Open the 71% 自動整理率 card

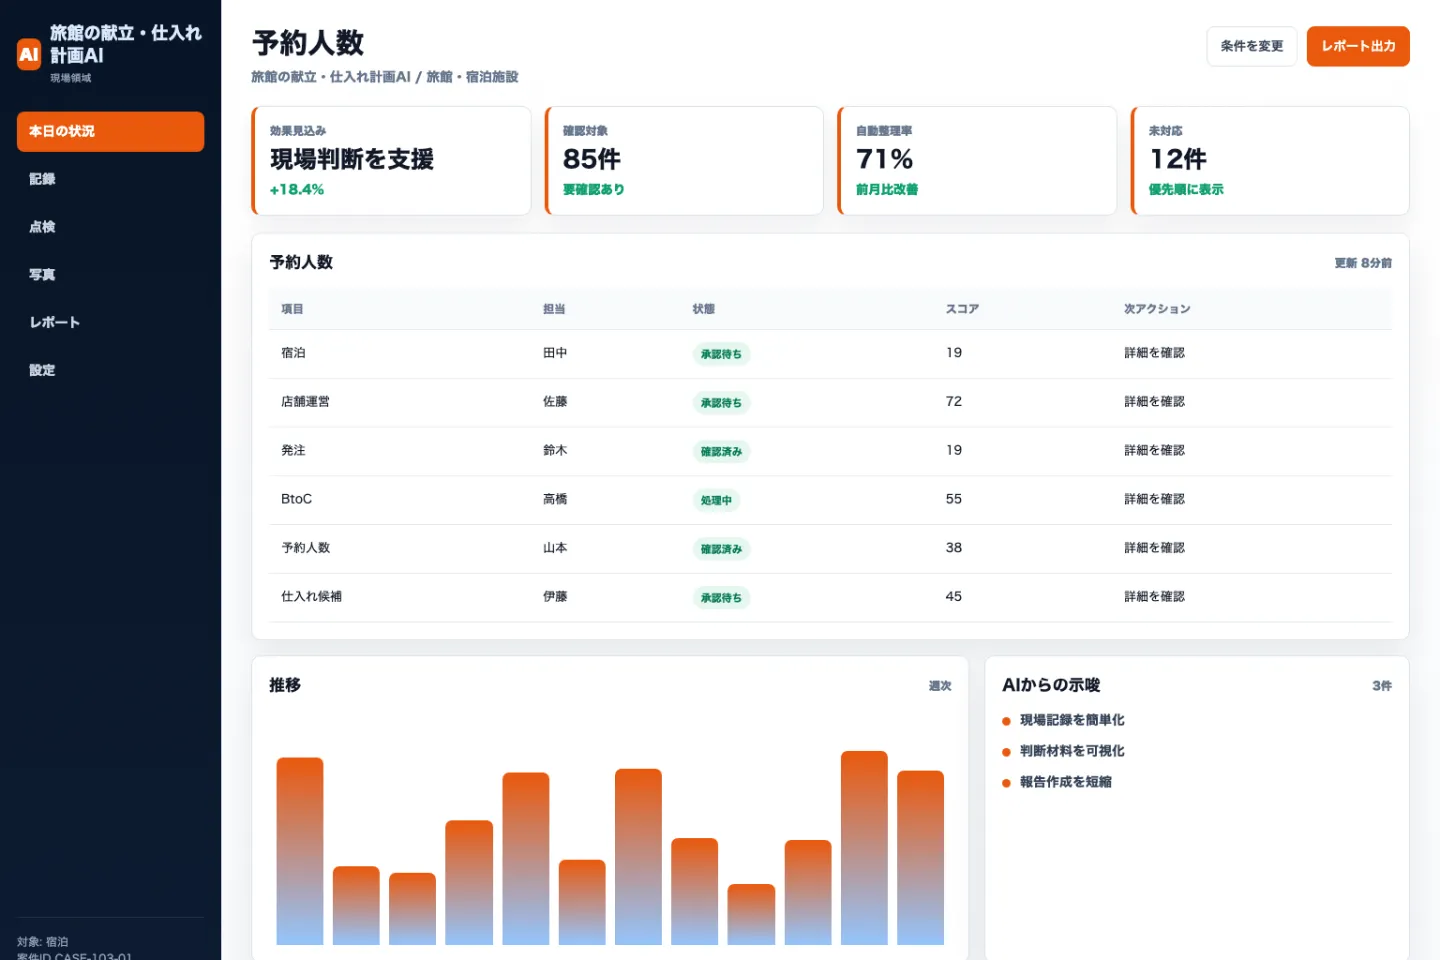pyautogui.click(x=977, y=160)
